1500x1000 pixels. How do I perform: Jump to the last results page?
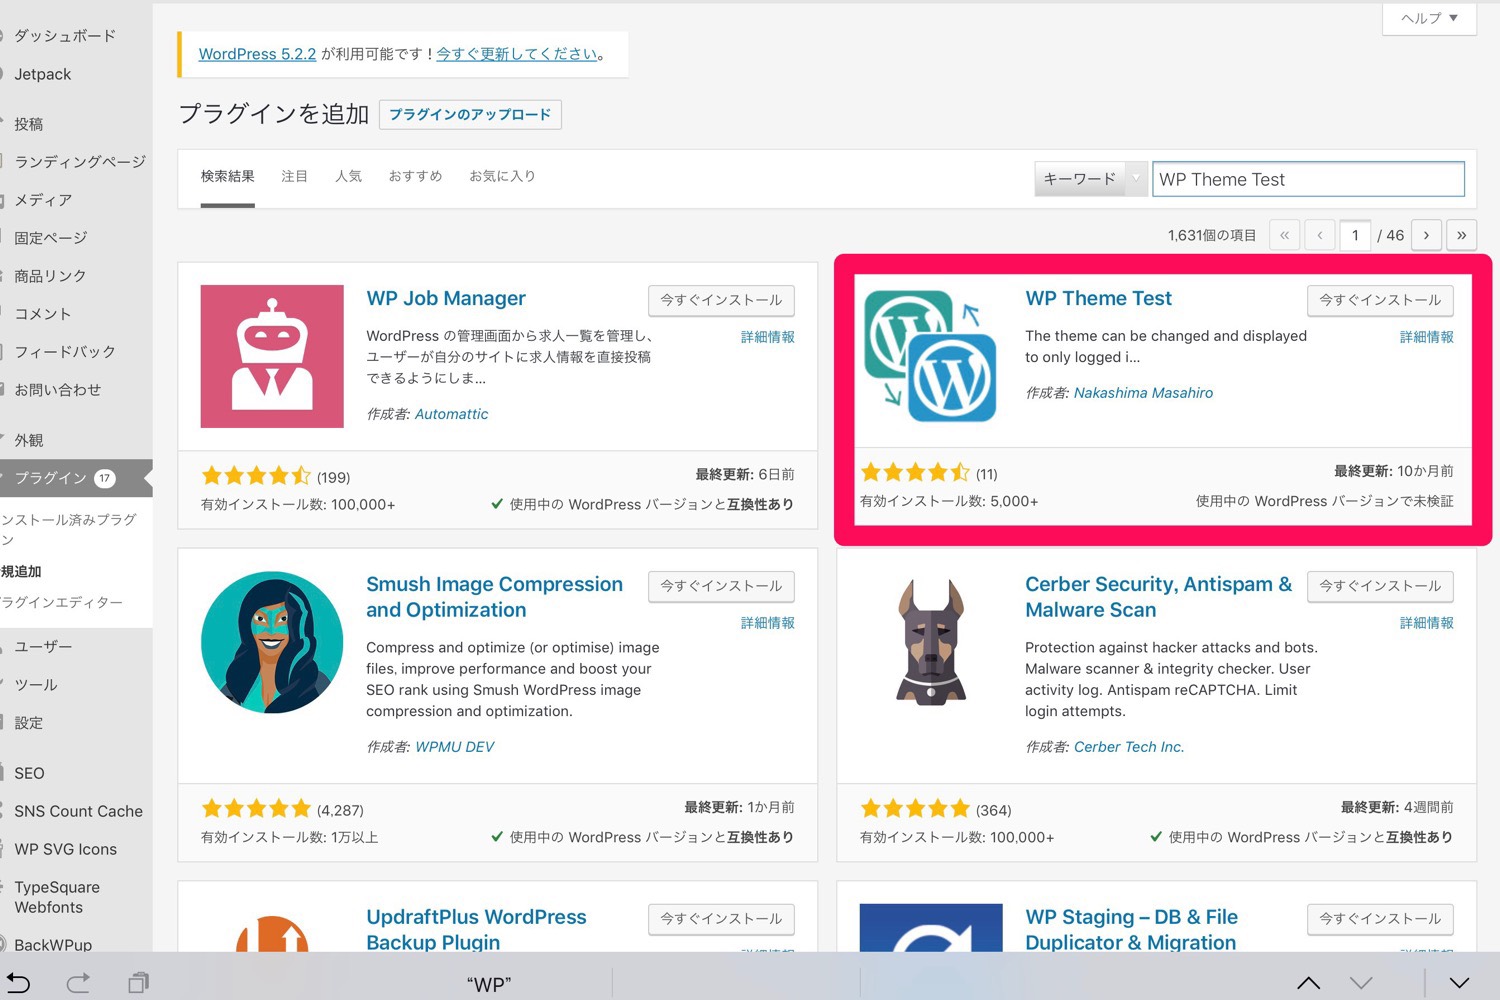(x=1461, y=235)
